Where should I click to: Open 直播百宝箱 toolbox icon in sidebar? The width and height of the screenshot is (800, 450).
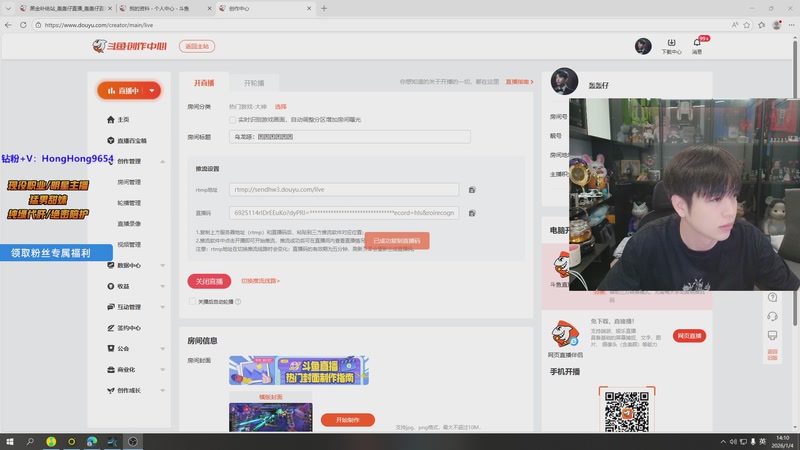tap(111, 140)
